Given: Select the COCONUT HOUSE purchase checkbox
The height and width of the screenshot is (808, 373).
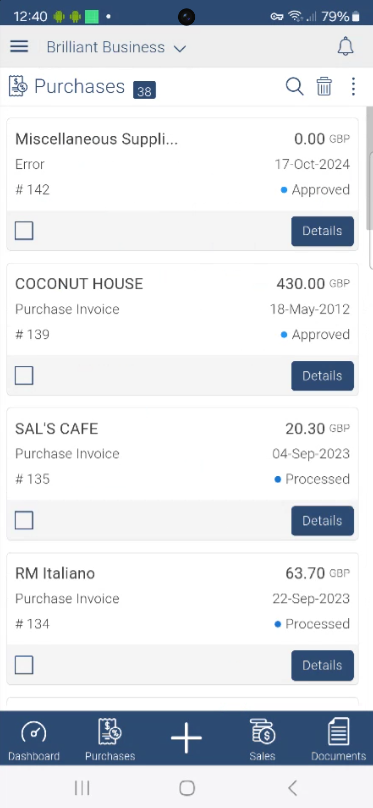Looking at the screenshot, I should click(x=24, y=376).
